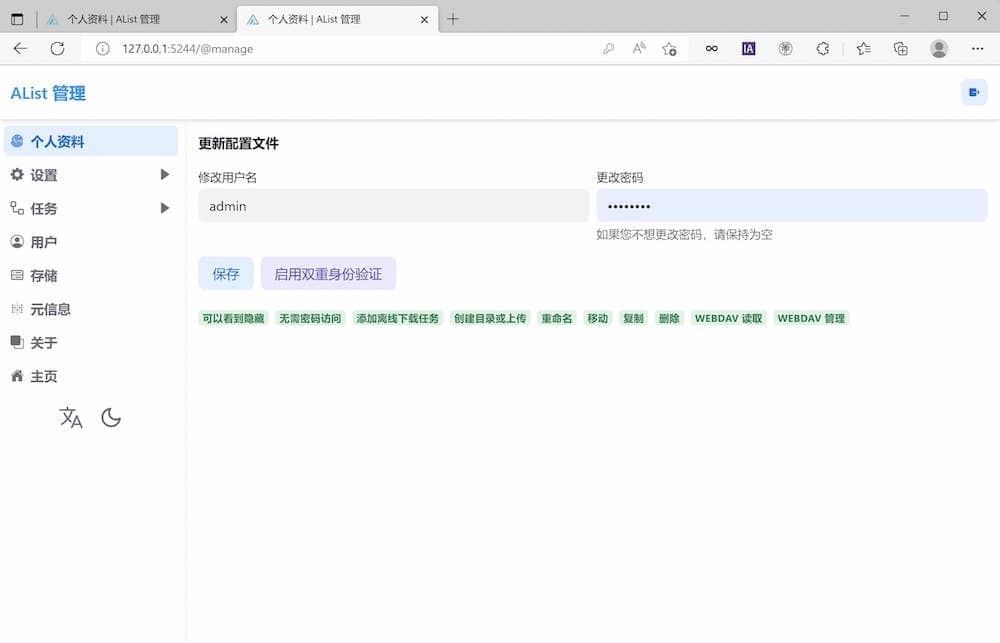Expand the 任务 submenu arrow
Image resolution: width=1000 pixels, height=643 pixels.
[165, 208]
